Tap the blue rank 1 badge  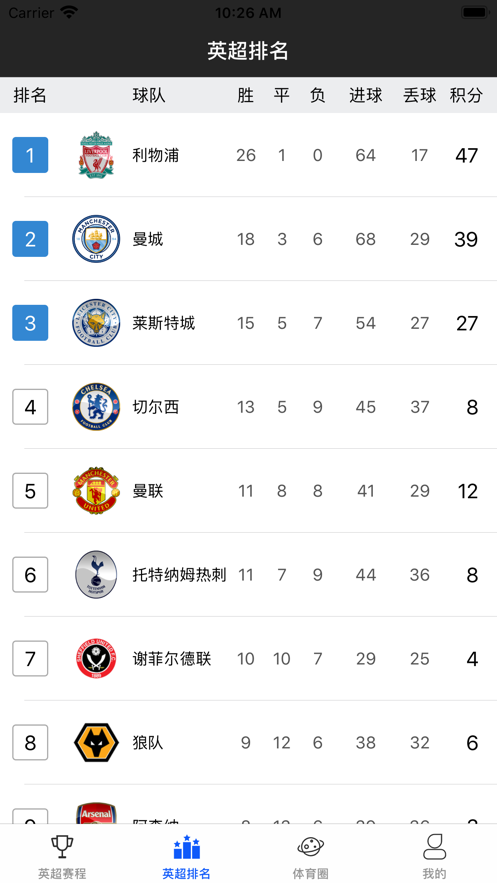coord(30,155)
